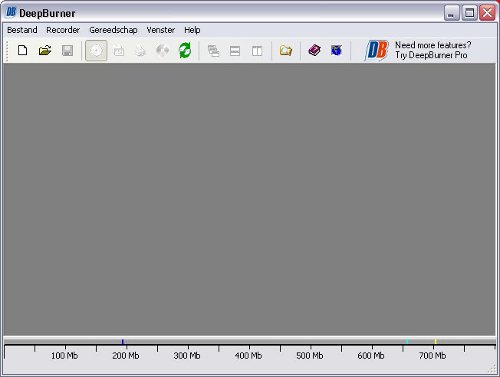Open project using yellow folder icon
The image size is (500, 377).
45,51
